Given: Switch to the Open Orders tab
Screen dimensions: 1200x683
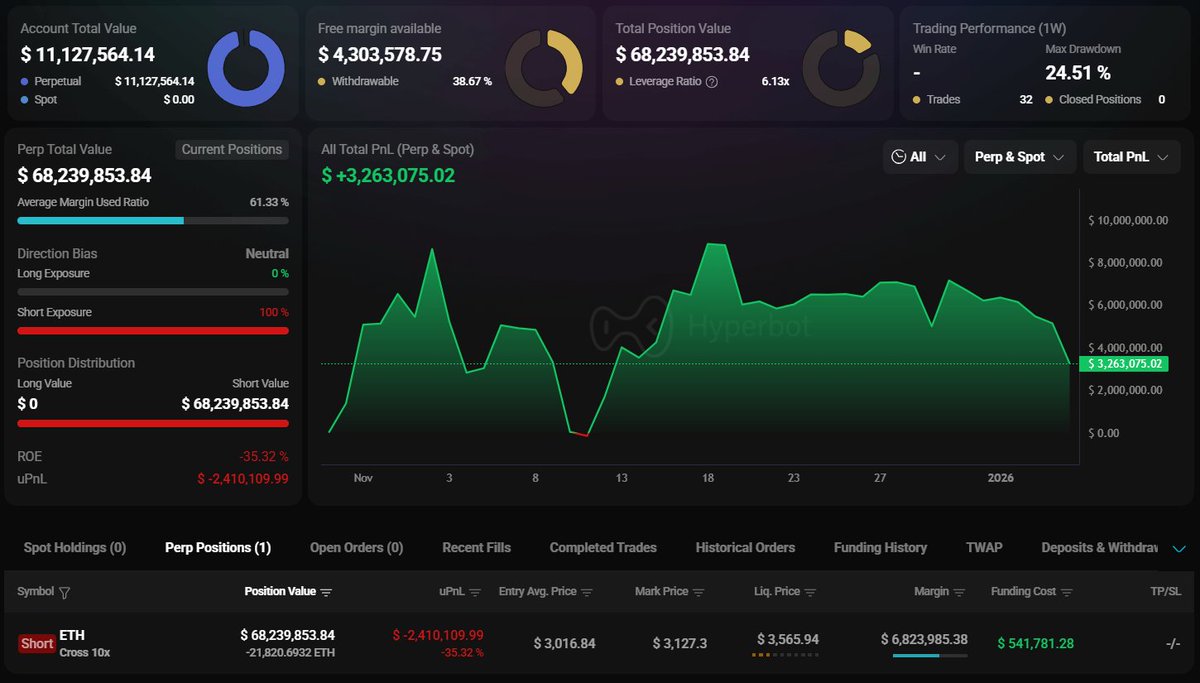Looking at the screenshot, I should [356, 548].
